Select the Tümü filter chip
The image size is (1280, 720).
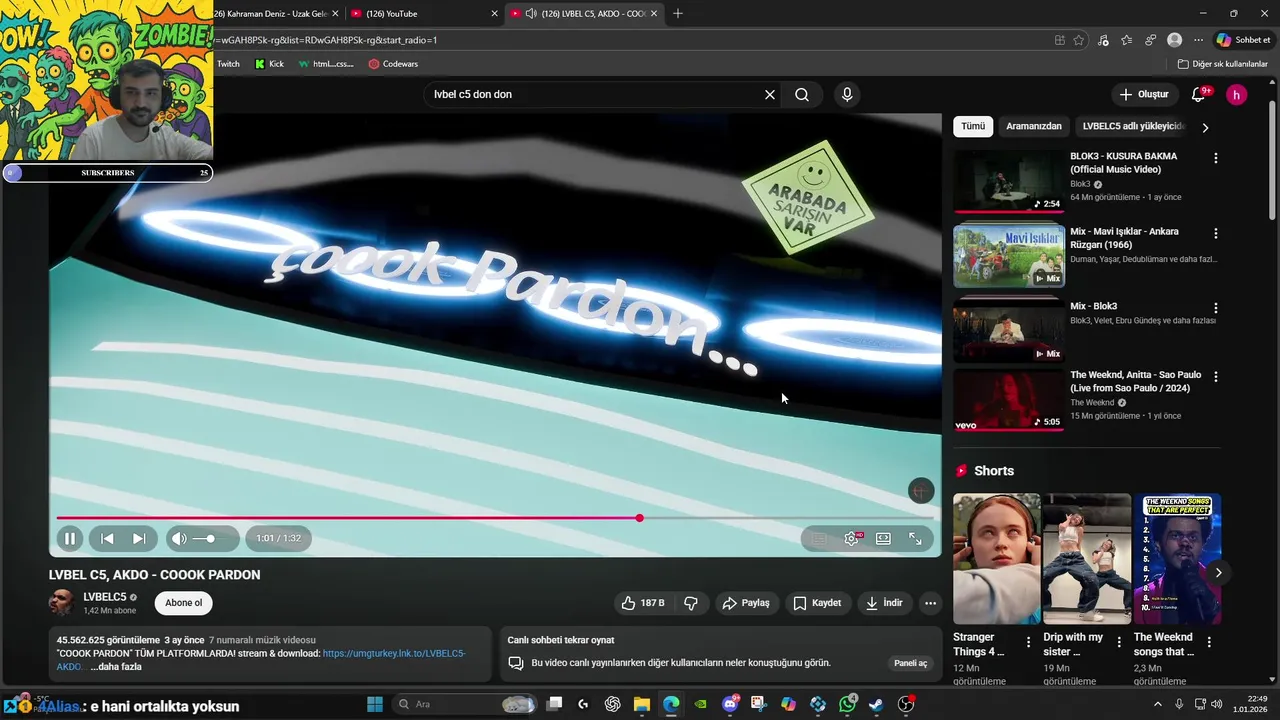[973, 126]
